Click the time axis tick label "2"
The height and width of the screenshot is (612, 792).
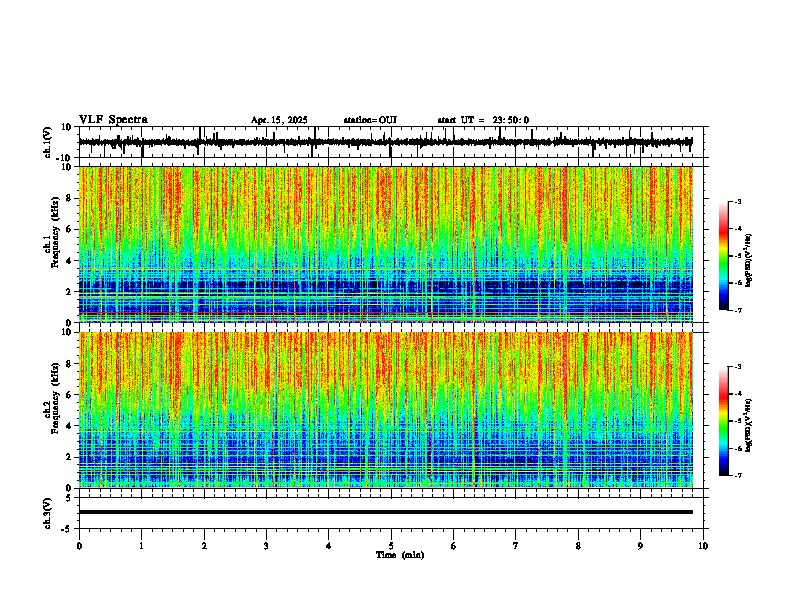point(204,546)
